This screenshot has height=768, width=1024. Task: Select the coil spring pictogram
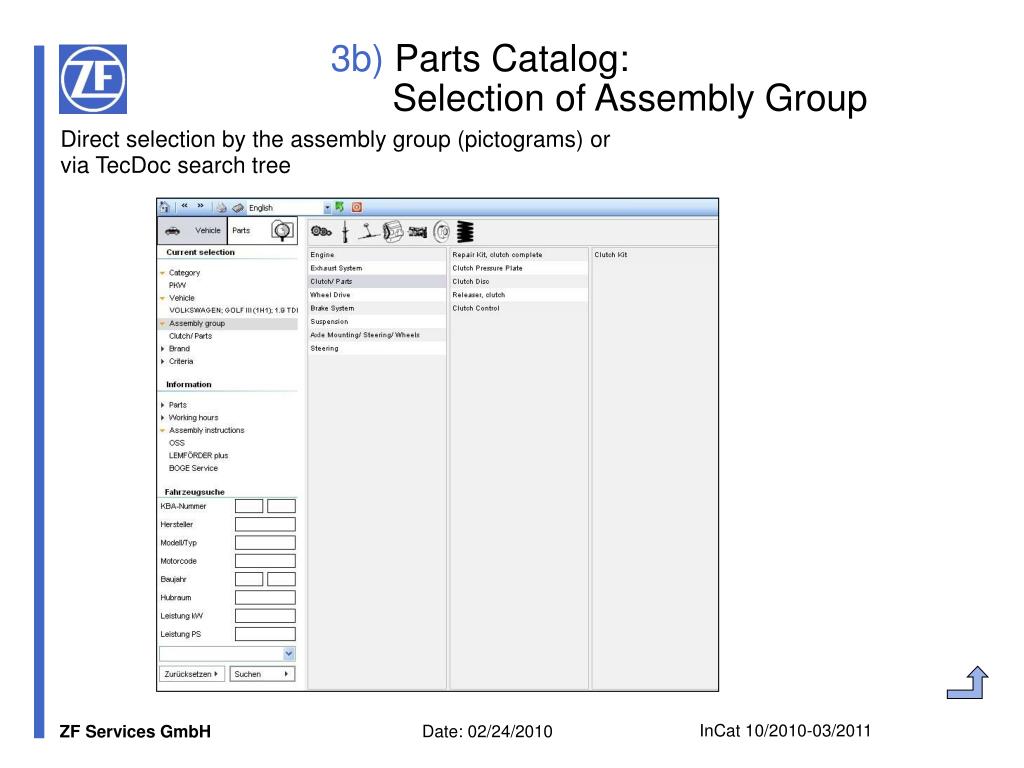(x=465, y=231)
